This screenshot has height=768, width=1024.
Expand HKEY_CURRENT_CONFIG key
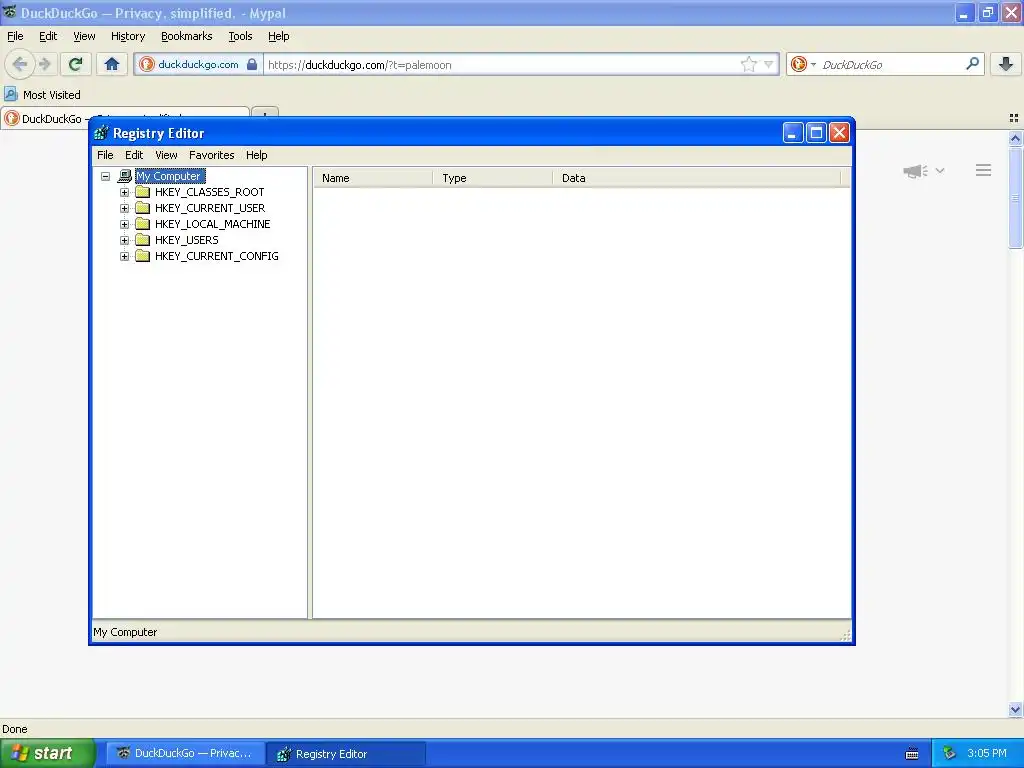pyautogui.click(x=124, y=256)
